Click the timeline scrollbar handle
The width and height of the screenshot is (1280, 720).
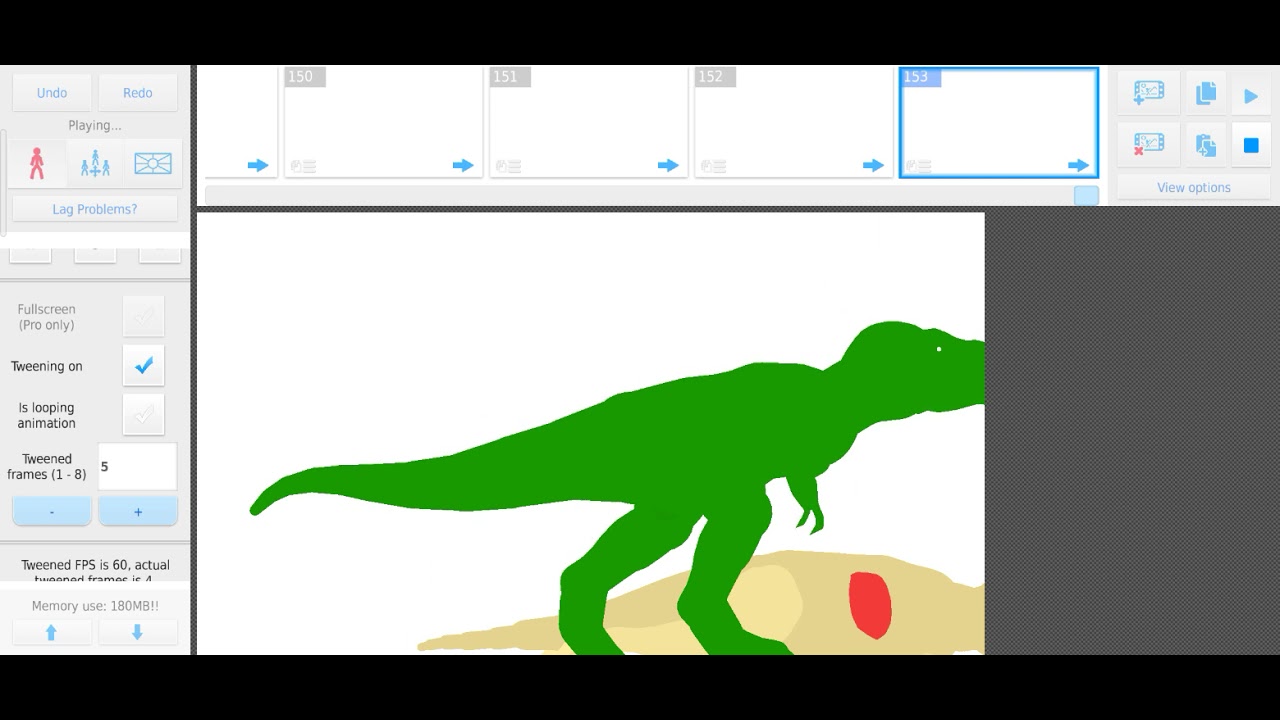1086,196
